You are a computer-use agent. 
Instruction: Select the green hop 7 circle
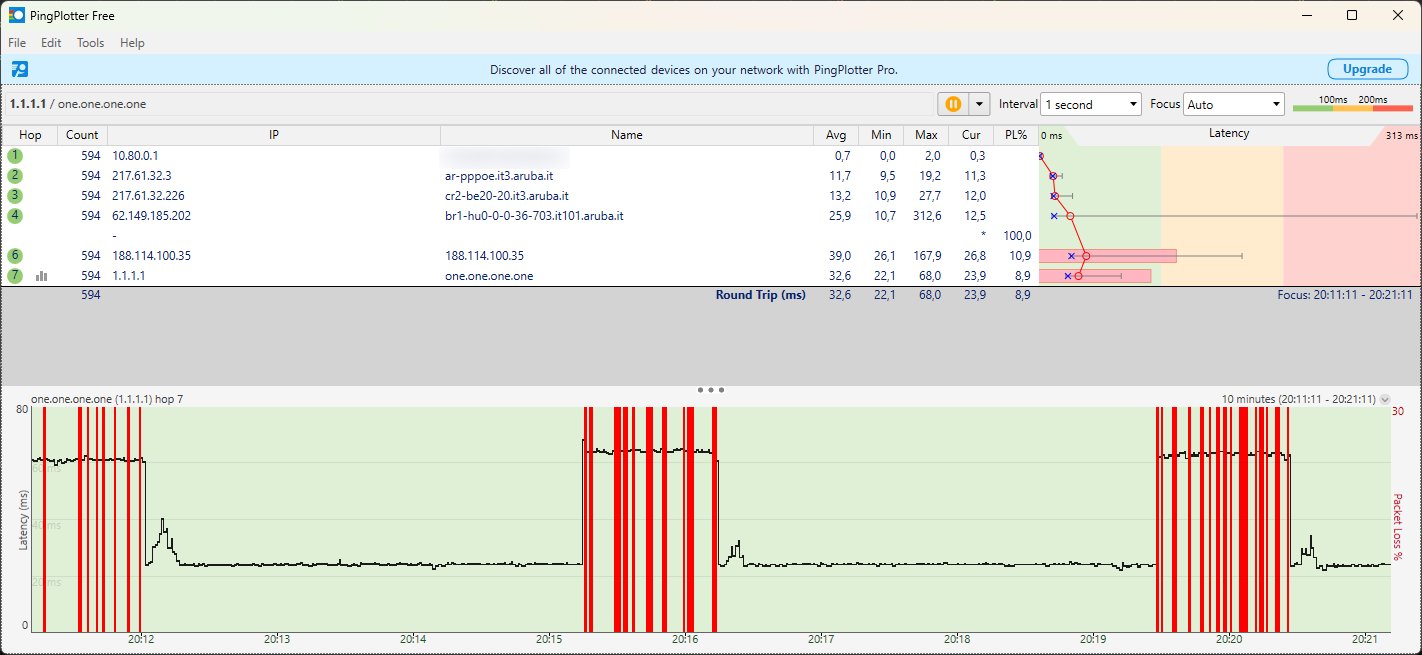(x=15, y=275)
